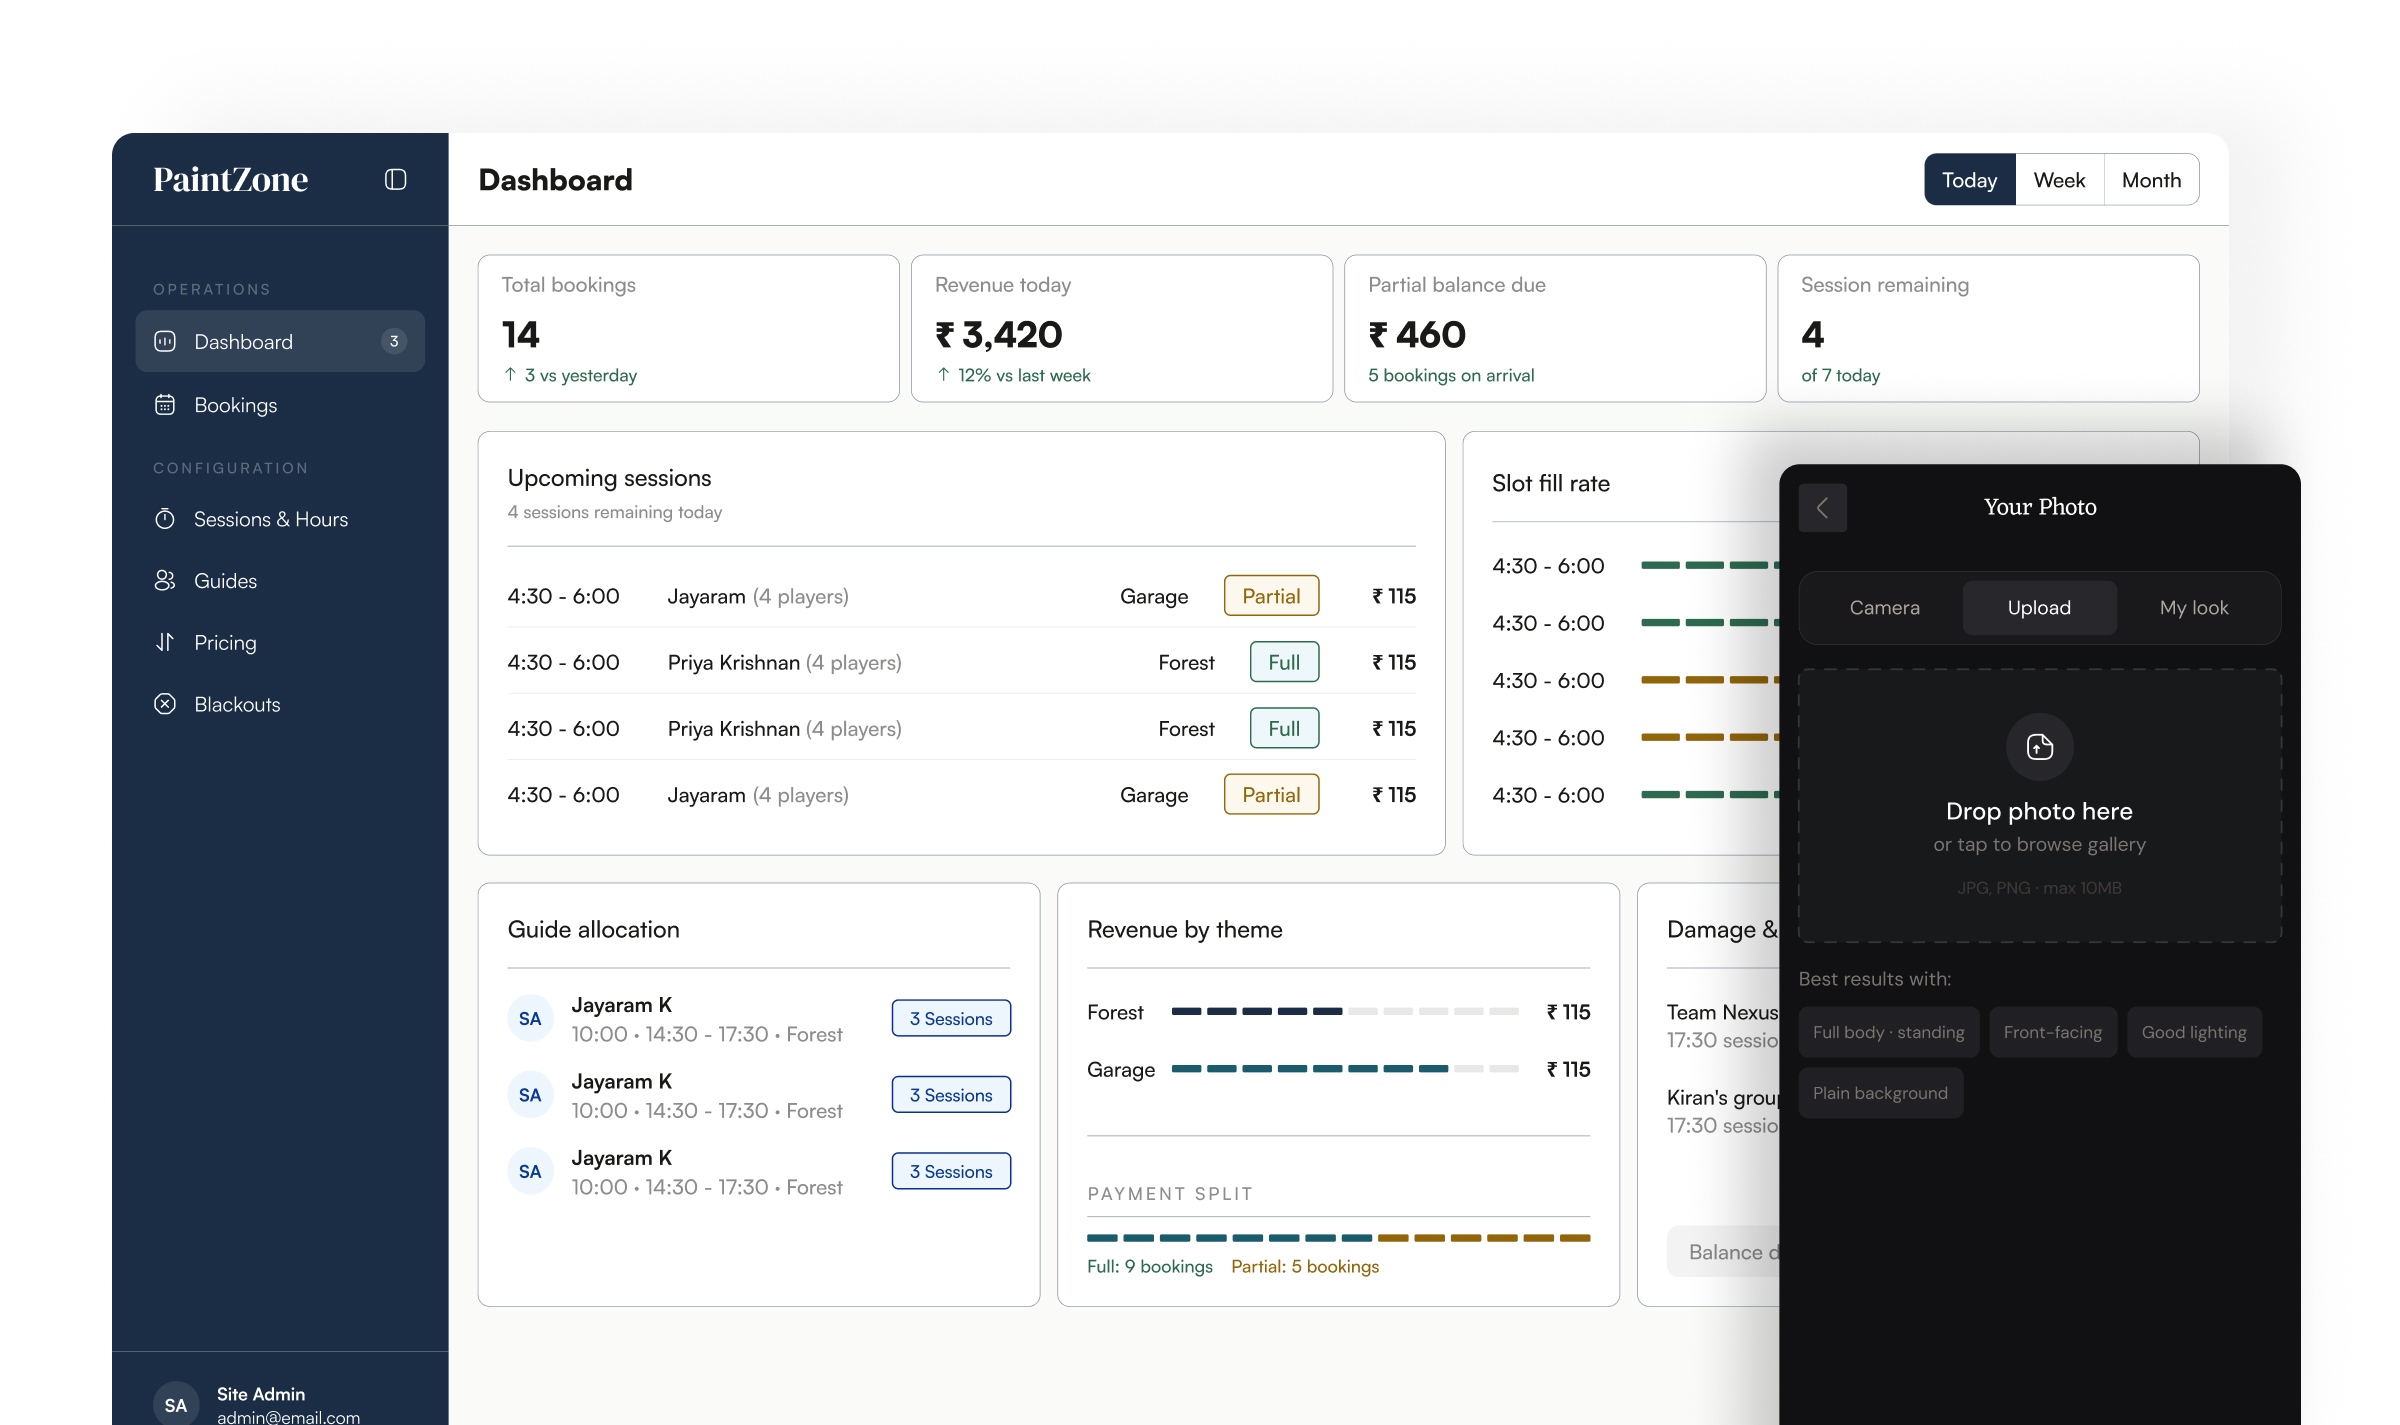Click the "Drop photo here" text
Image resolution: width=2400 pixels, height=1425 pixels.
[2039, 811]
